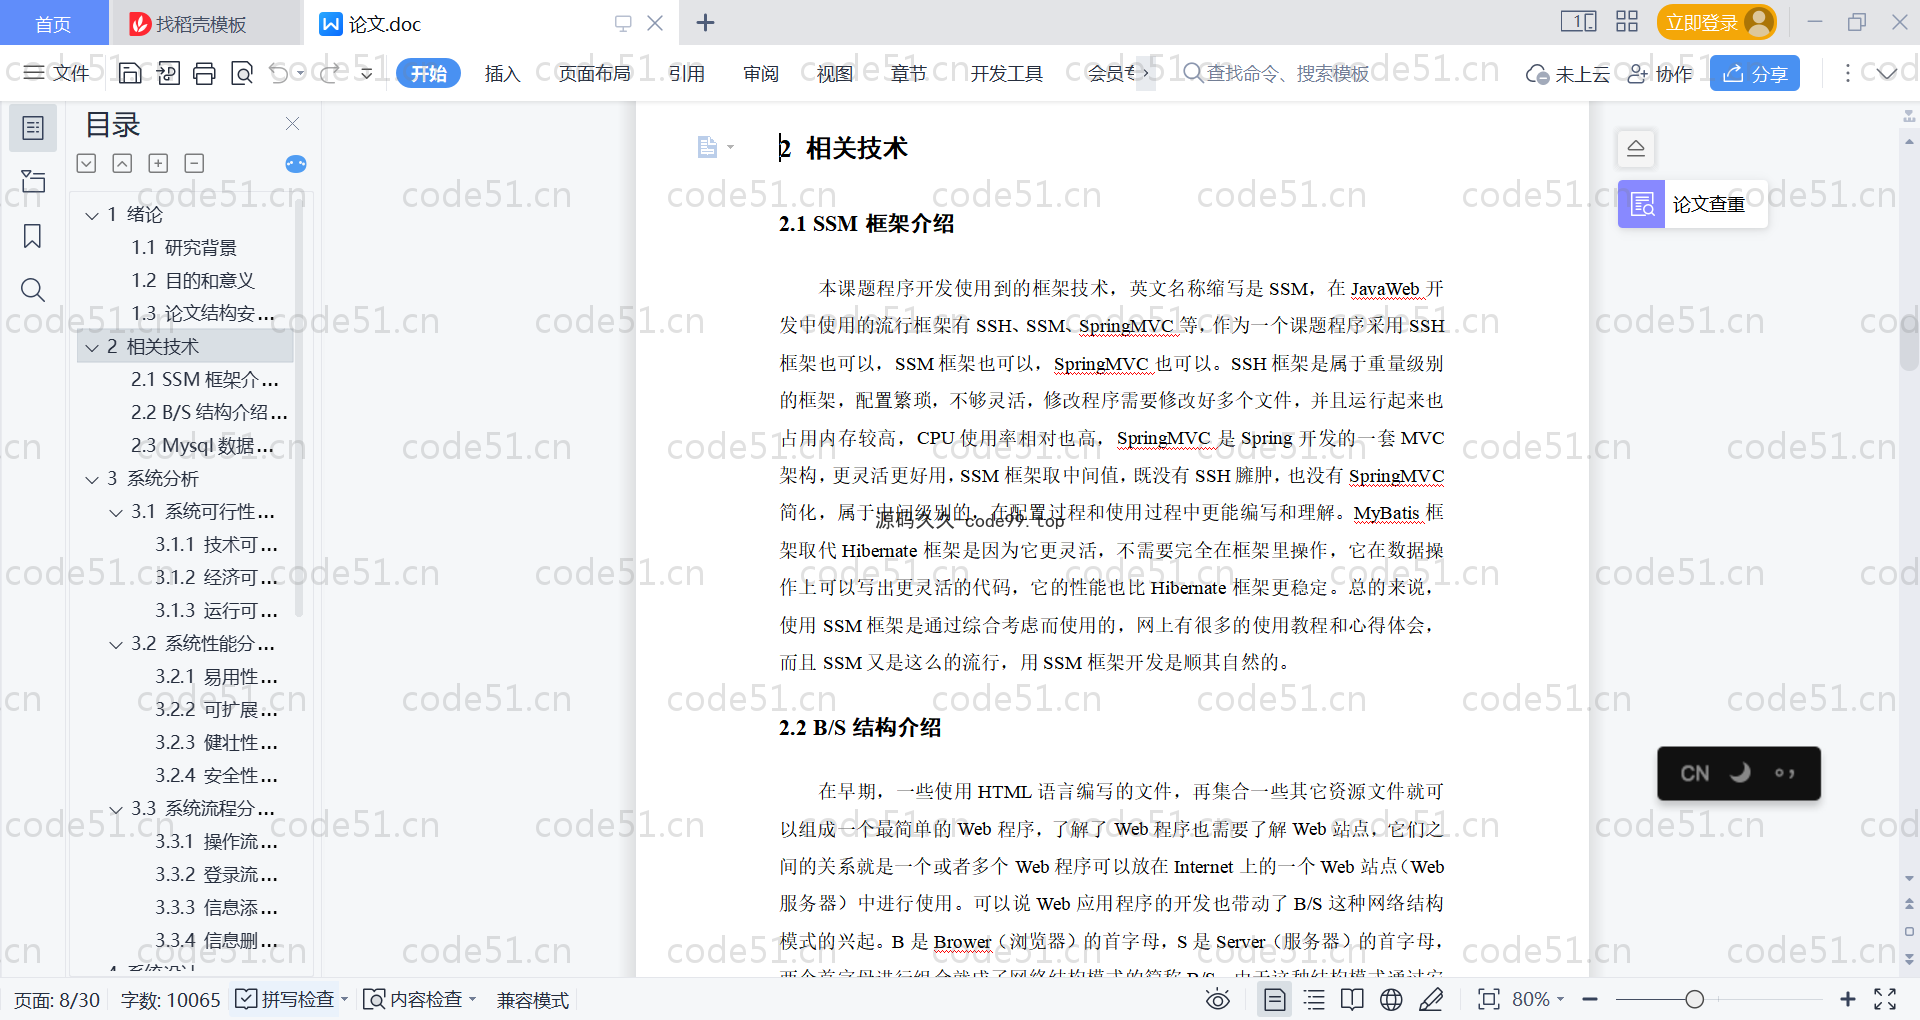Open the 文件 file menu
1920x1020 pixels.
point(57,73)
